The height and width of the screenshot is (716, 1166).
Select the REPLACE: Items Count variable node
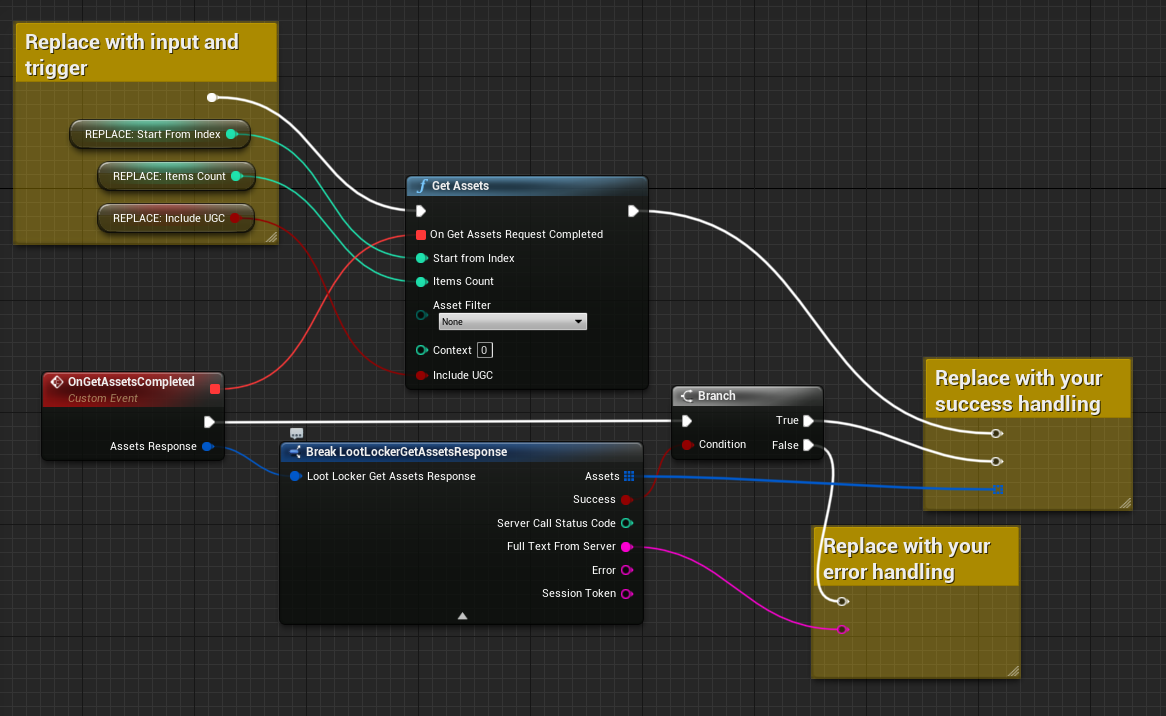[x=169, y=176]
